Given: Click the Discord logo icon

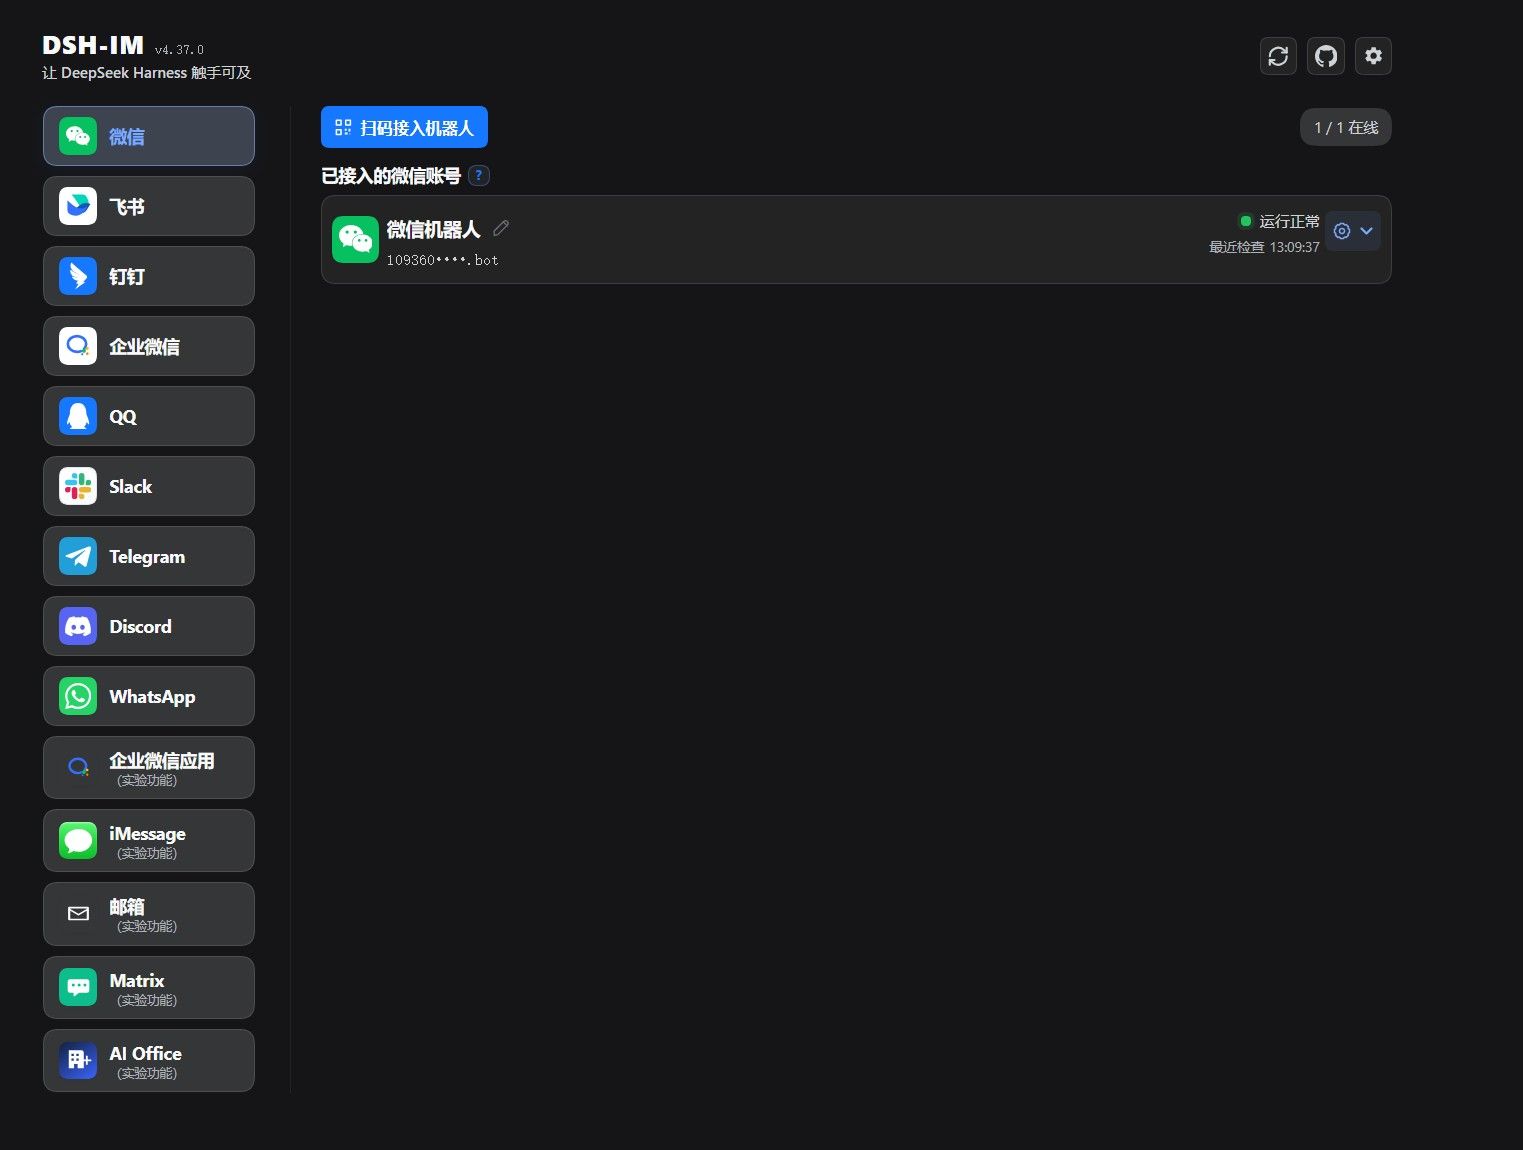Looking at the screenshot, I should 78,626.
